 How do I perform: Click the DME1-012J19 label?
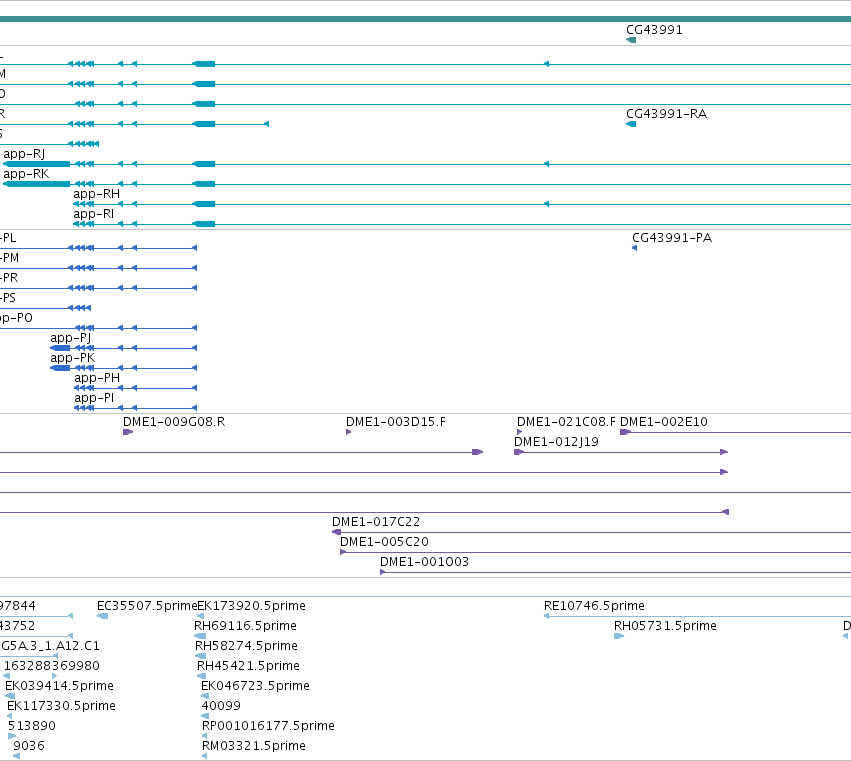pyautogui.click(x=556, y=442)
